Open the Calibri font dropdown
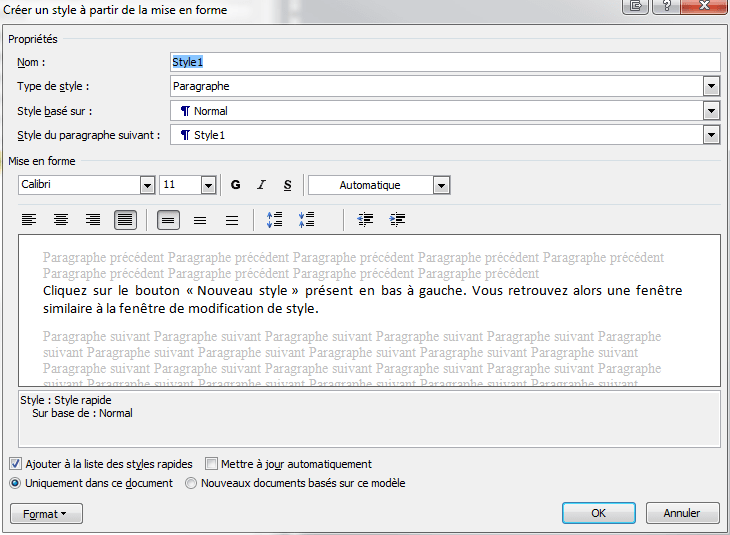The height and width of the screenshot is (535, 730). 147,185
